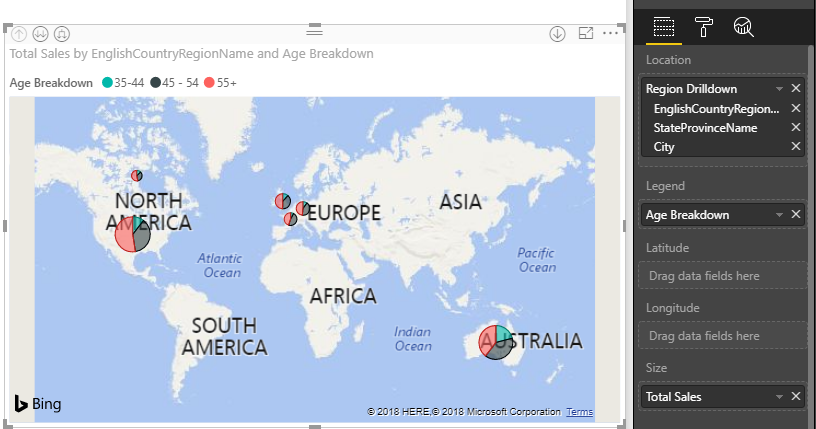
Task: Open Age Breakdown field dropdown arrow
Action: (779, 215)
